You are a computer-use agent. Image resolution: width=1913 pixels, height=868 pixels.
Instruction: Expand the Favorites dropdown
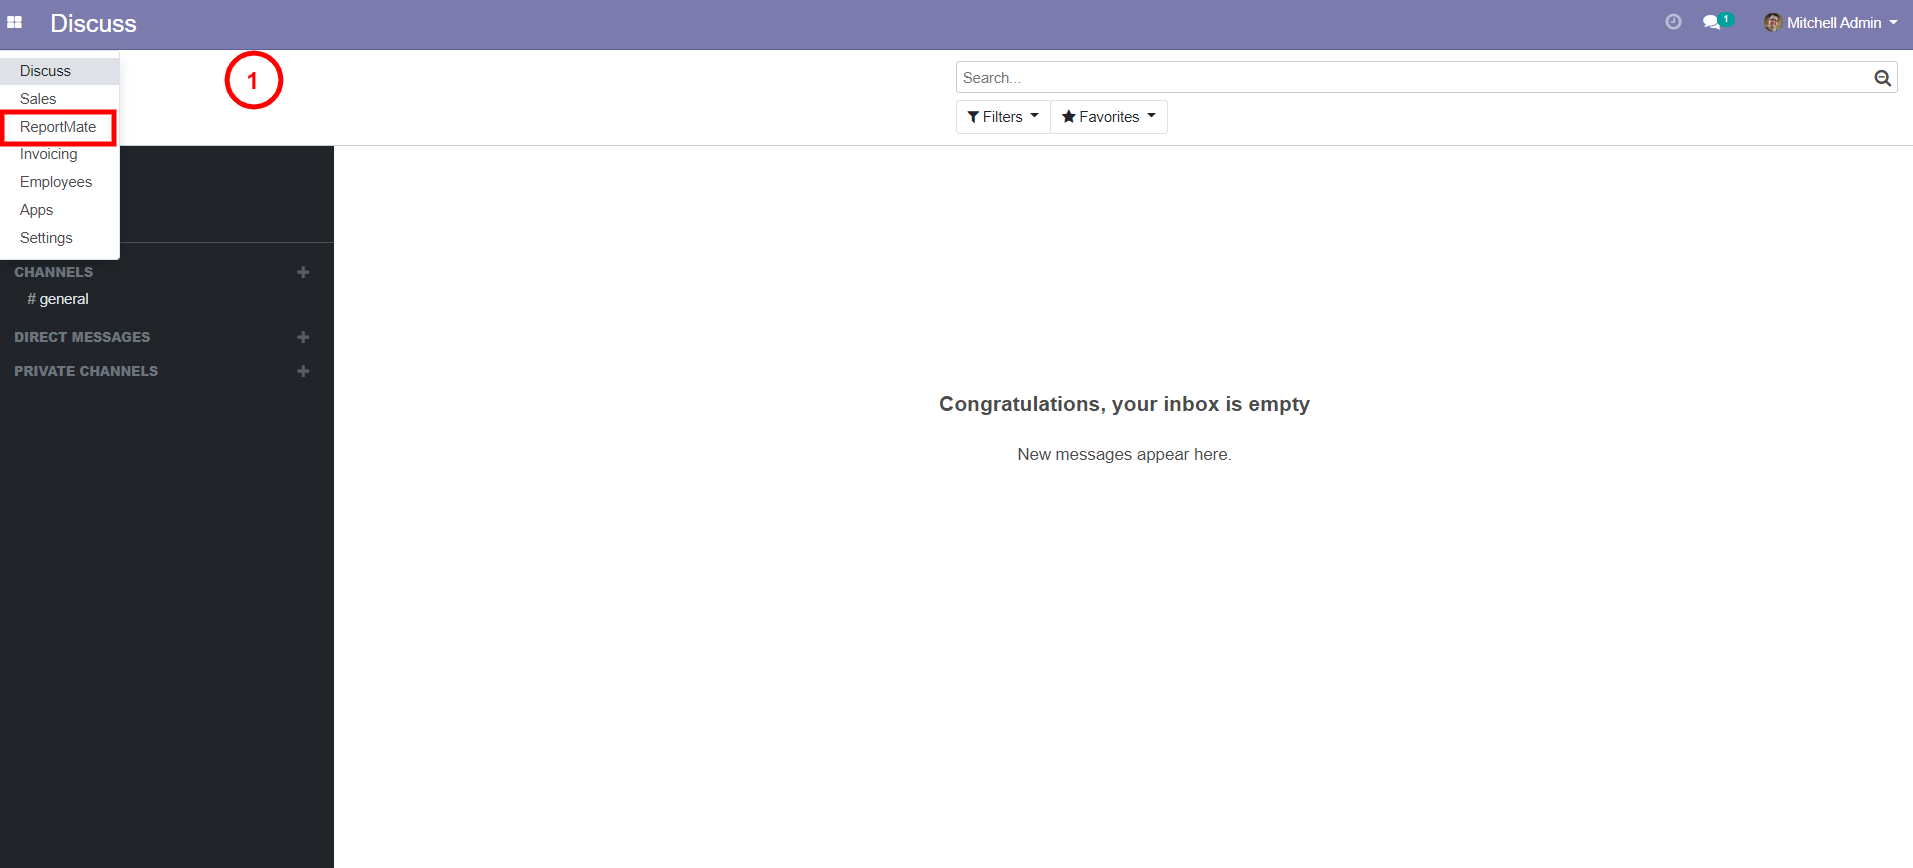pyautogui.click(x=1108, y=117)
